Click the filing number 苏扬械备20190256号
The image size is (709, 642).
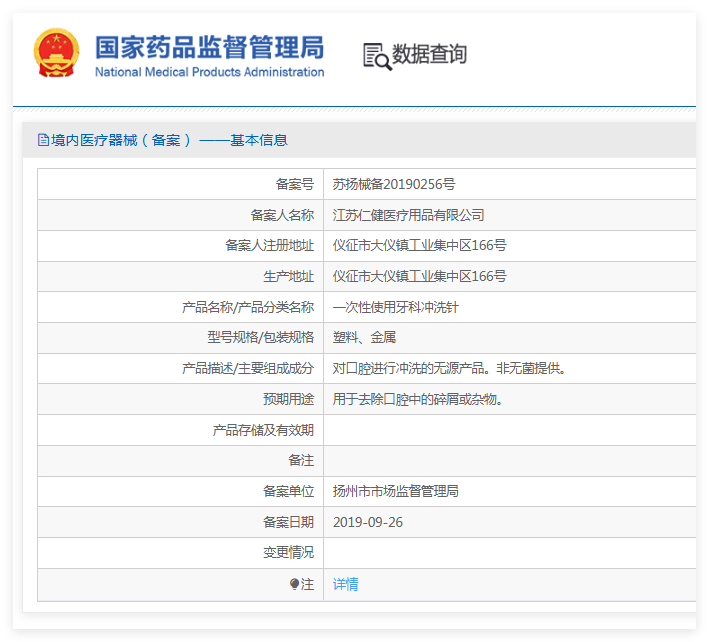(x=393, y=184)
